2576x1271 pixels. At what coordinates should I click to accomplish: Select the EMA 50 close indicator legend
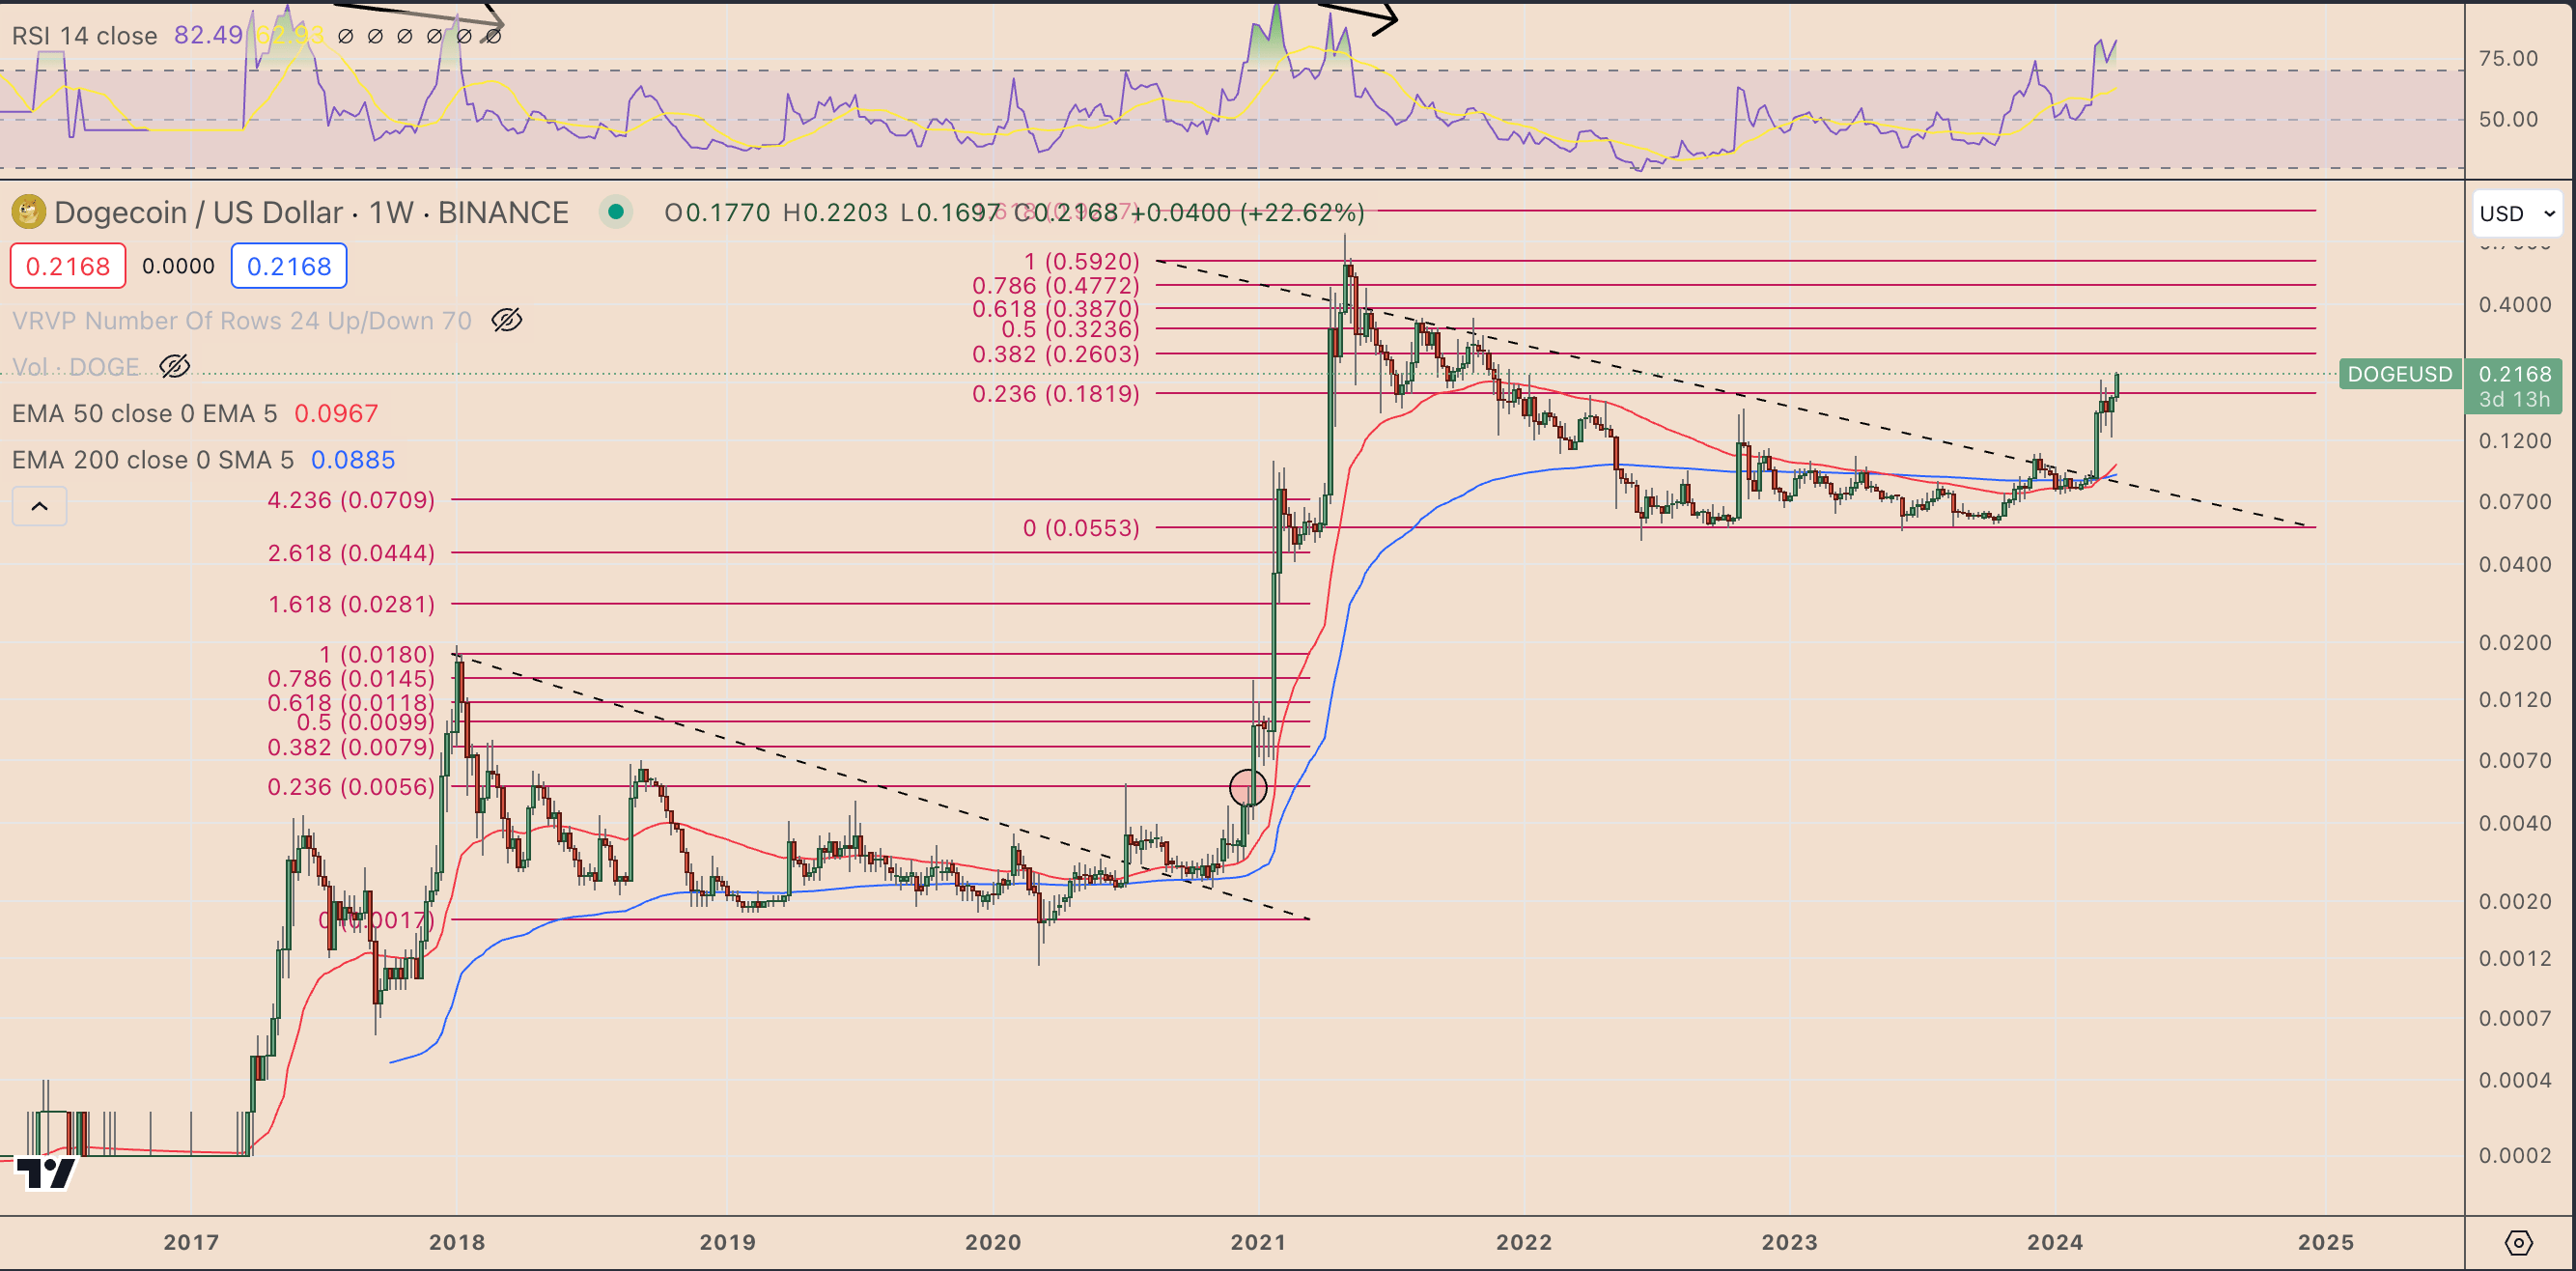point(145,414)
